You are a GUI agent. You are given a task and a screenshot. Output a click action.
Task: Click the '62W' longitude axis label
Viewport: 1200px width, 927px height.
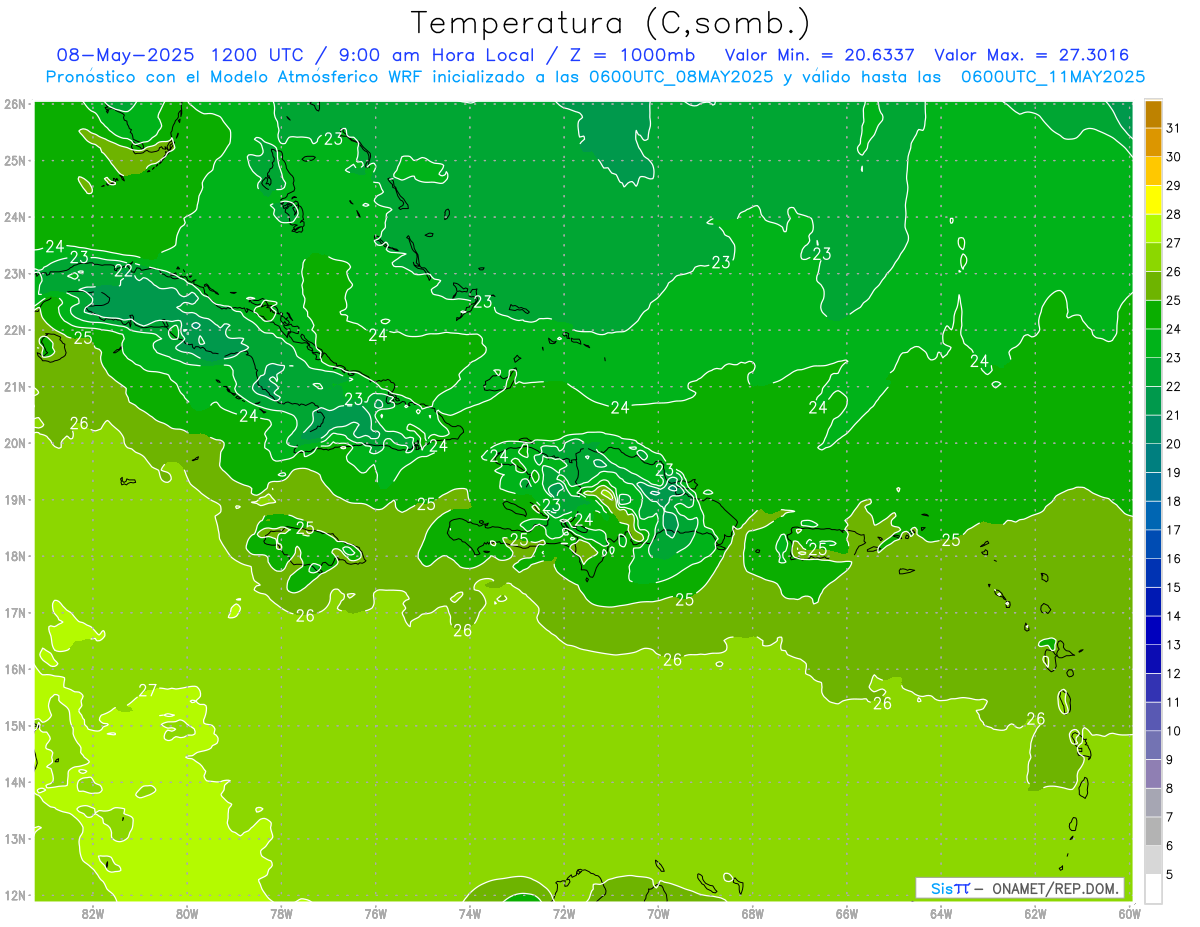(1035, 913)
